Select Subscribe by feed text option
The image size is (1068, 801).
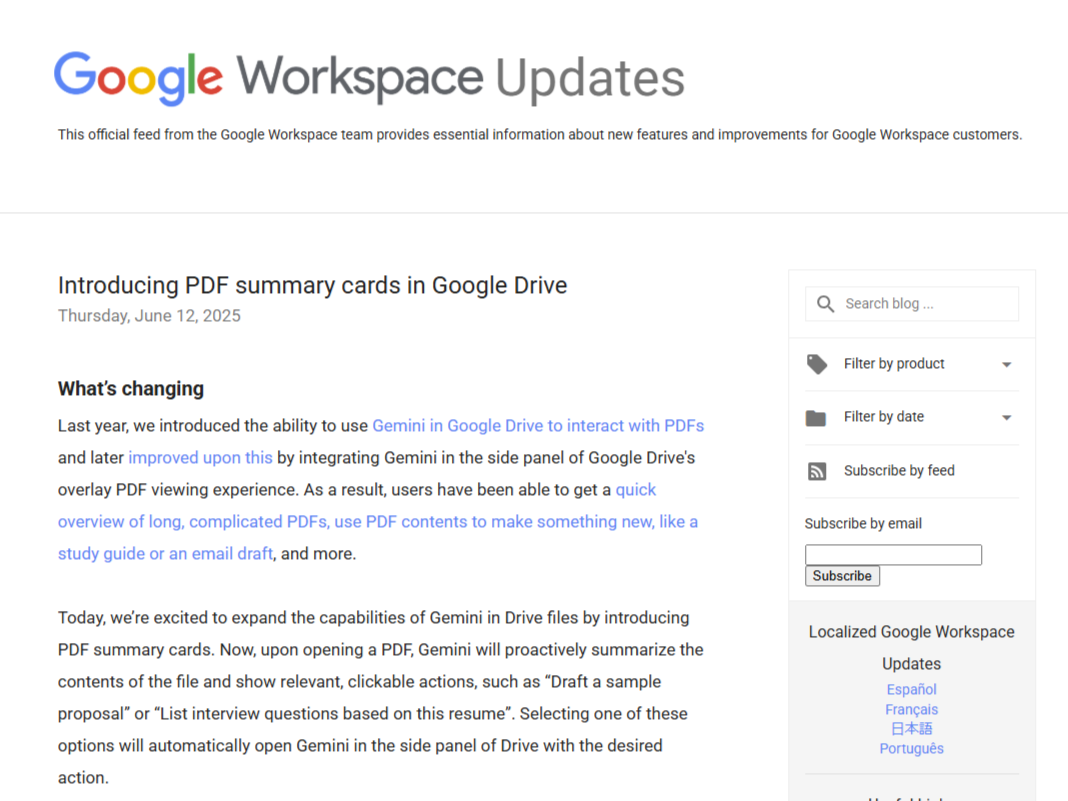[x=899, y=470]
